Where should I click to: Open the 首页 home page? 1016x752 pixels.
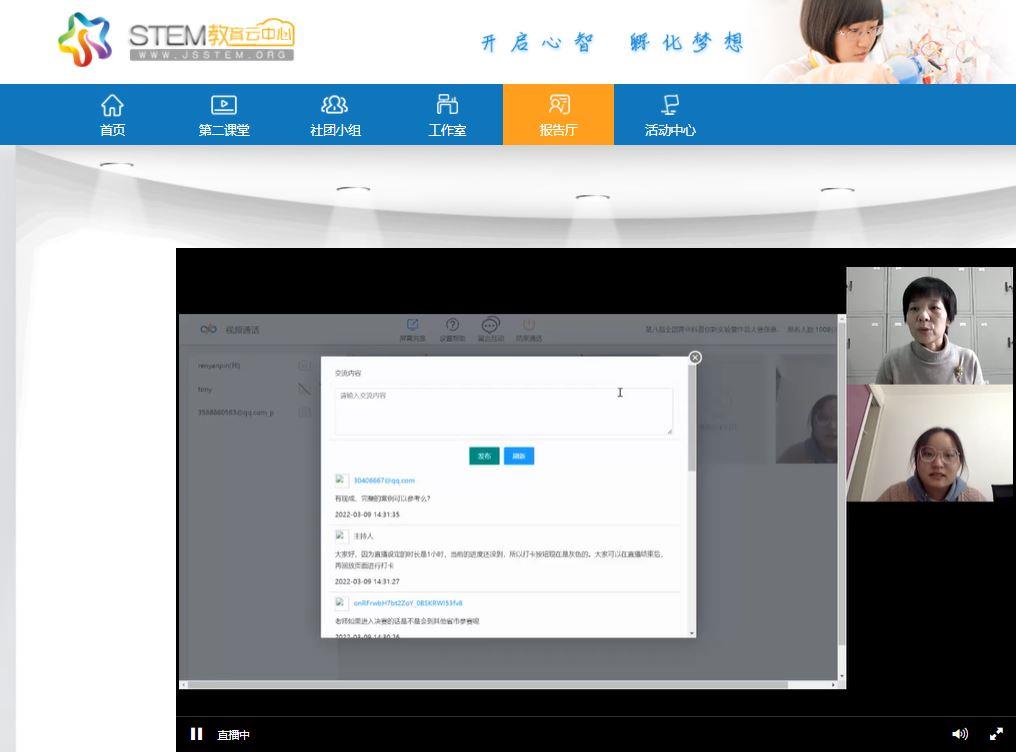point(112,115)
